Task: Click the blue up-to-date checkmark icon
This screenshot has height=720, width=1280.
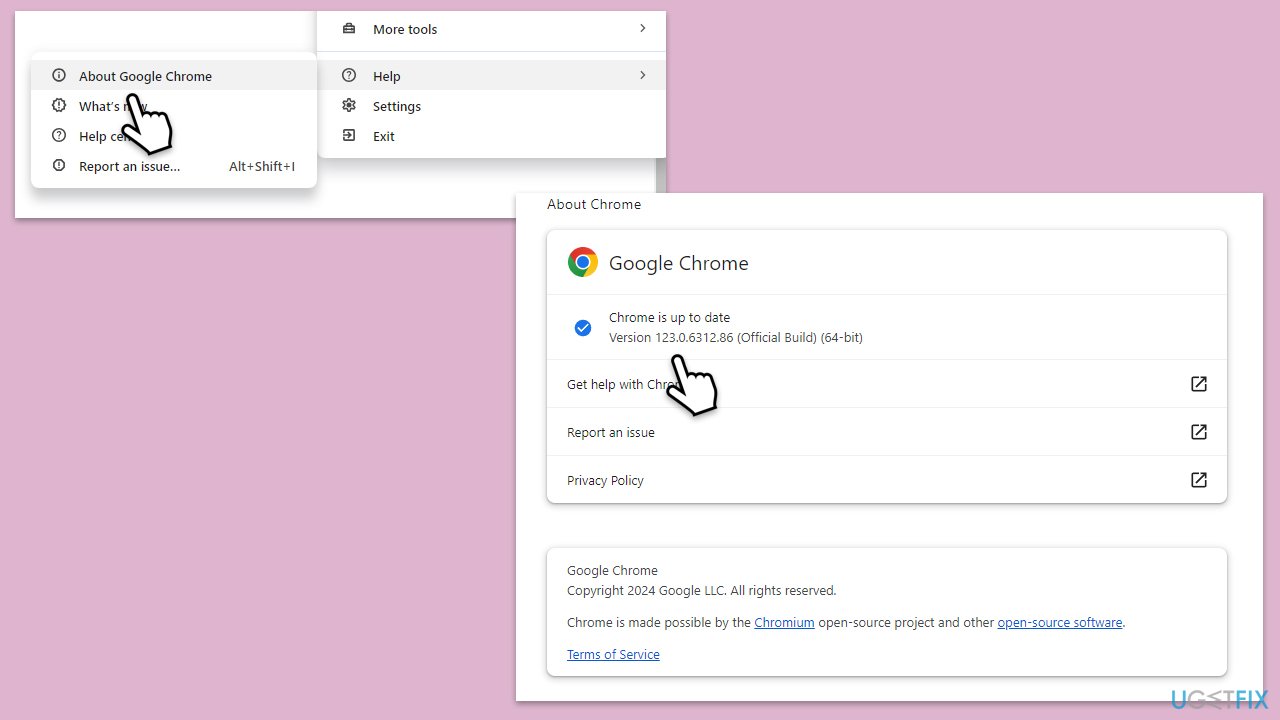Action: [583, 328]
